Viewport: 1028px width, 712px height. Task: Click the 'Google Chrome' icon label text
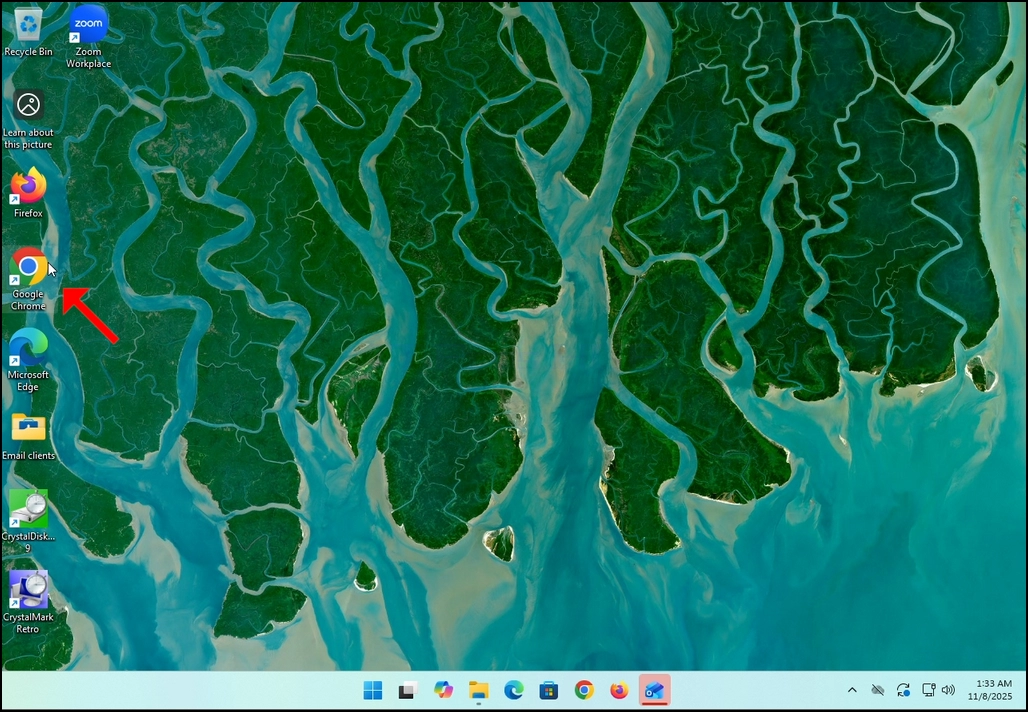pyautogui.click(x=28, y=300)
